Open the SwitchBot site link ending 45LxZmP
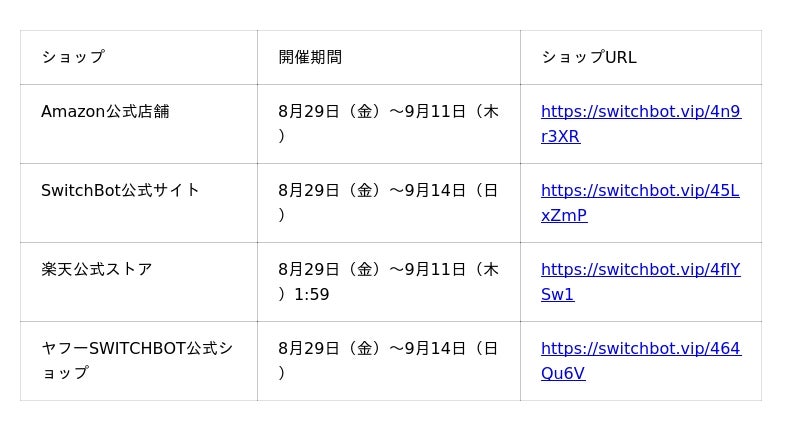The height and width of the screenshot is (431, 800). (640, 191)
